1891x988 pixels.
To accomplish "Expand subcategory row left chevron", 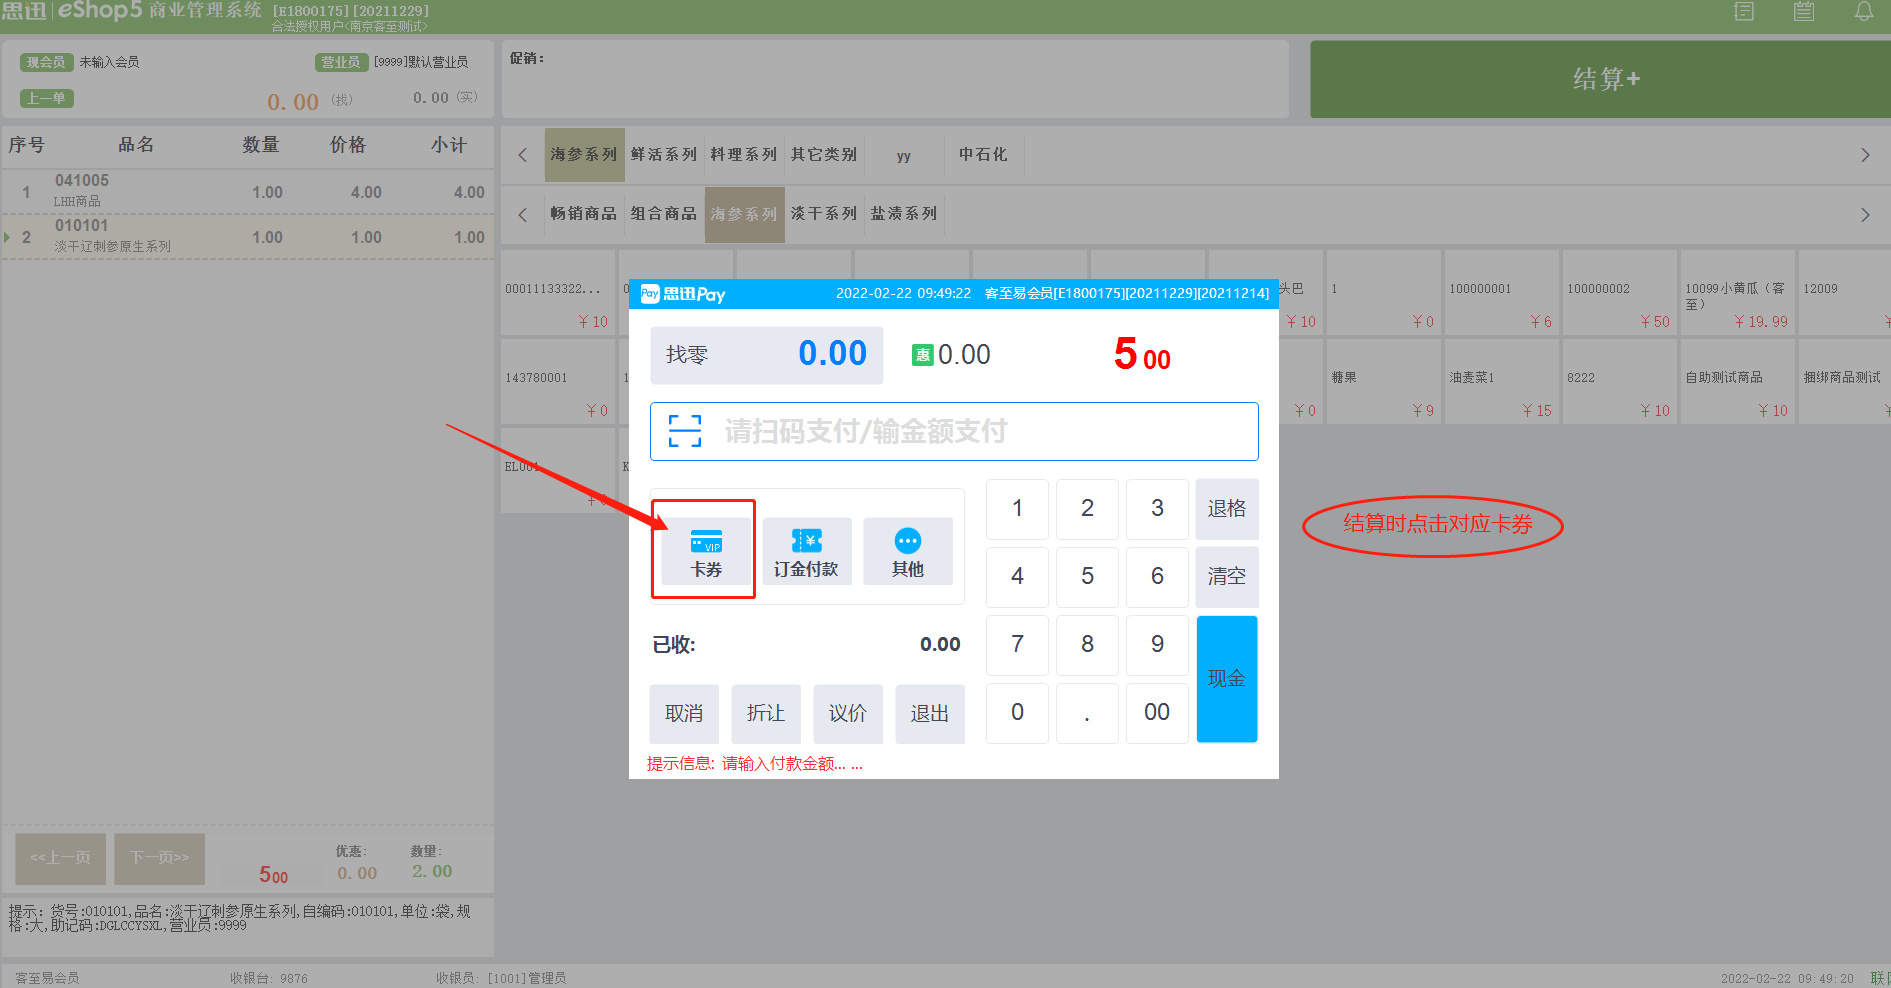I will [x=522, y=214].
